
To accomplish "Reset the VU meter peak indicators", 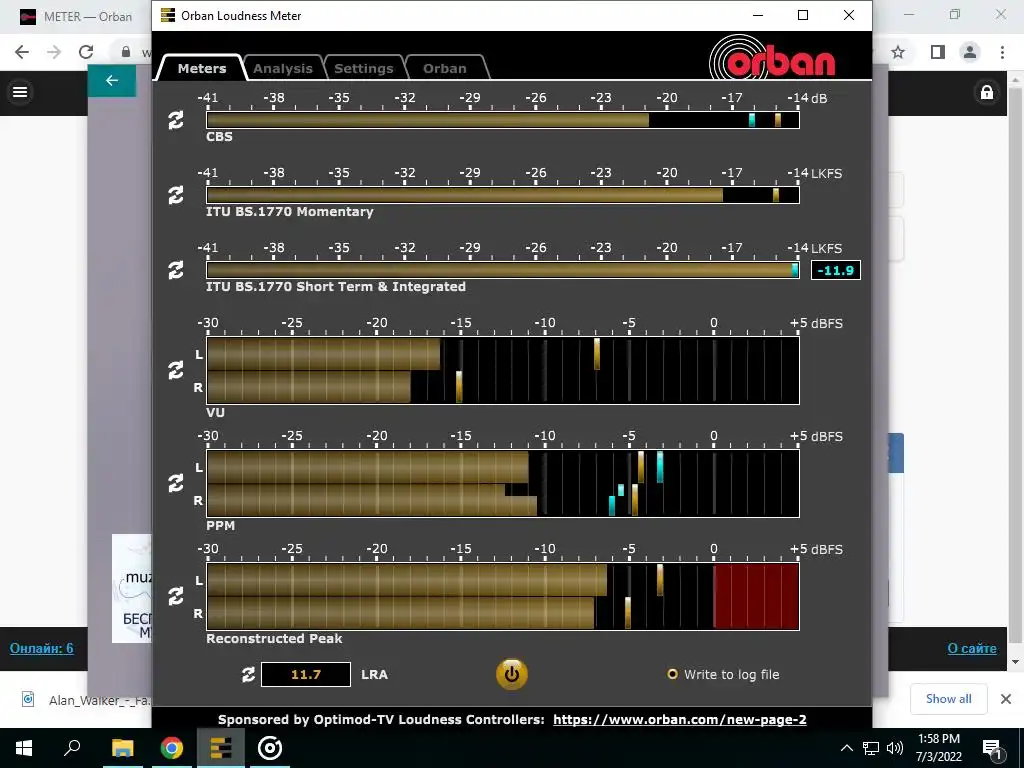I will [x=176, y=370].
